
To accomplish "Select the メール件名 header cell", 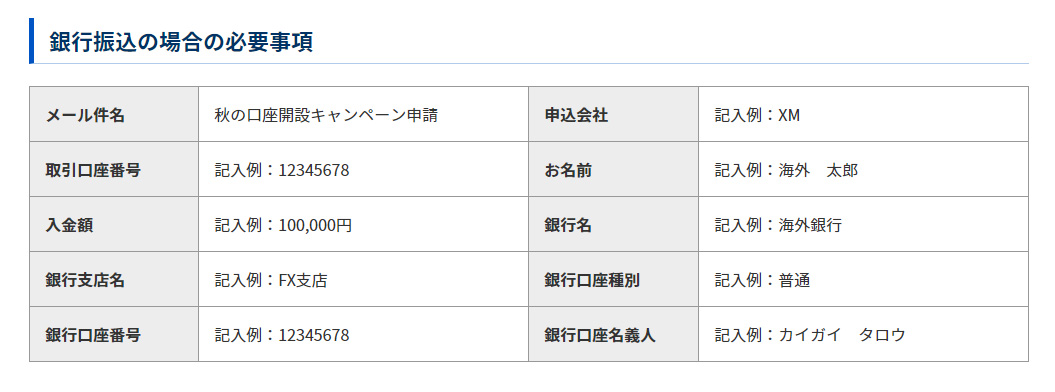I will (x=114, y=114).
